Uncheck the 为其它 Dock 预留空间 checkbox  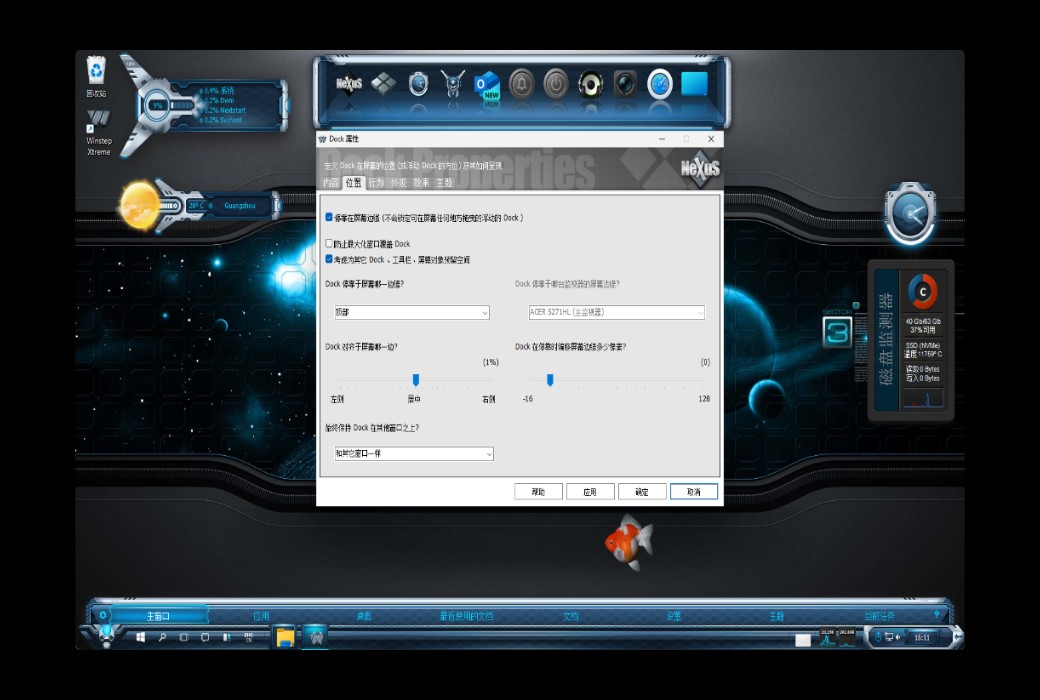click(328, 260)
